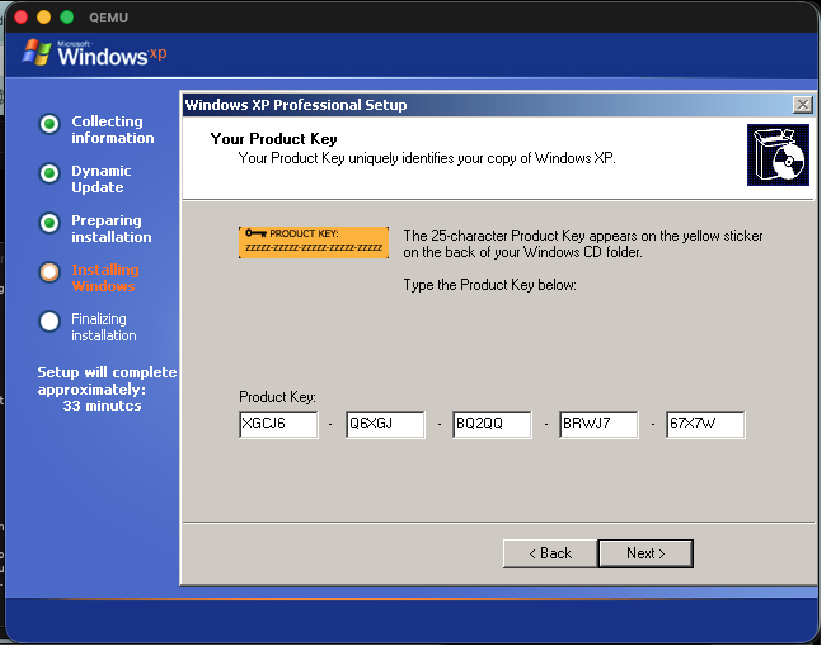Image resolution: width=821 pixels, height=645 pixels.
Task: Click the Dynamic Update step indicator
Action: [50, 173]
